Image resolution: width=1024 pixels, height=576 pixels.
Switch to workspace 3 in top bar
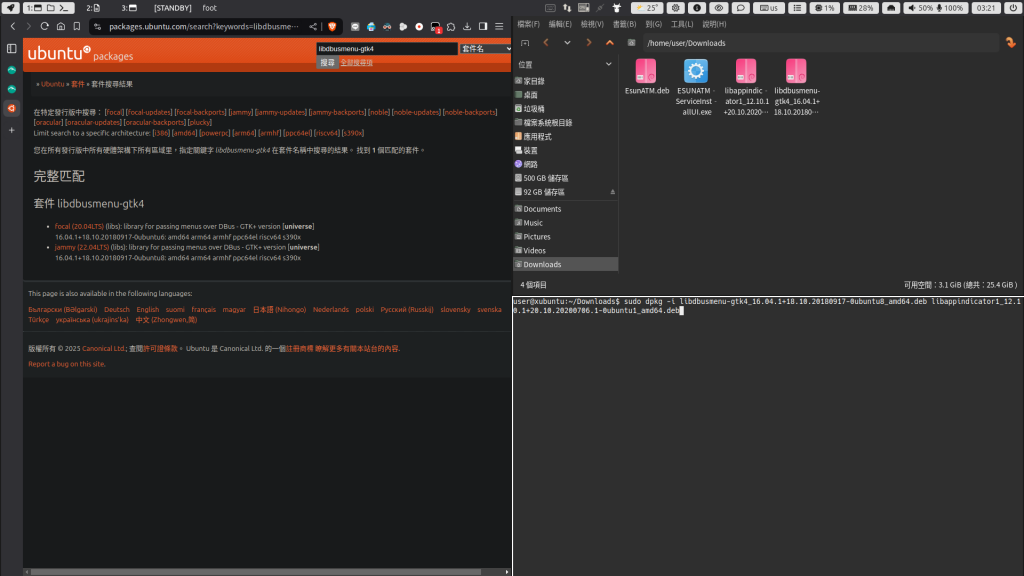point(129,8)
